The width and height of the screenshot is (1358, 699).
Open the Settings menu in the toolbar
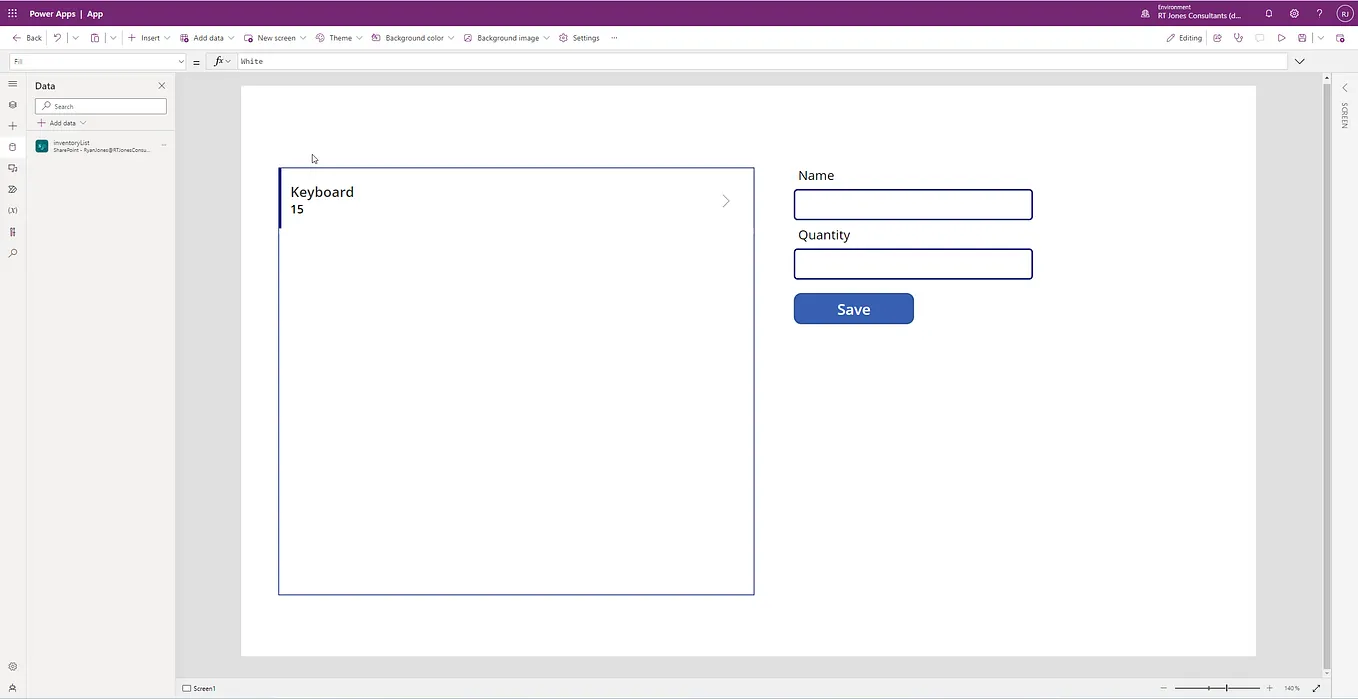click(x=580, y=37)
